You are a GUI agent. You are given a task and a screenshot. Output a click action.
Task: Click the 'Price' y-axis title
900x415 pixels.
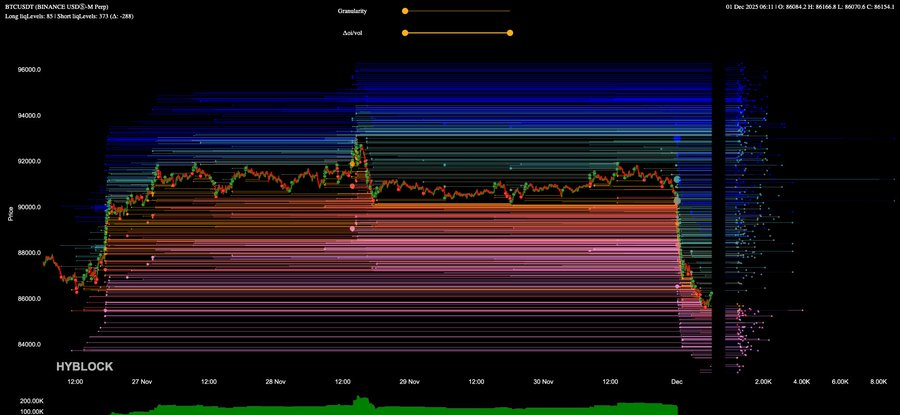(11, 215)
